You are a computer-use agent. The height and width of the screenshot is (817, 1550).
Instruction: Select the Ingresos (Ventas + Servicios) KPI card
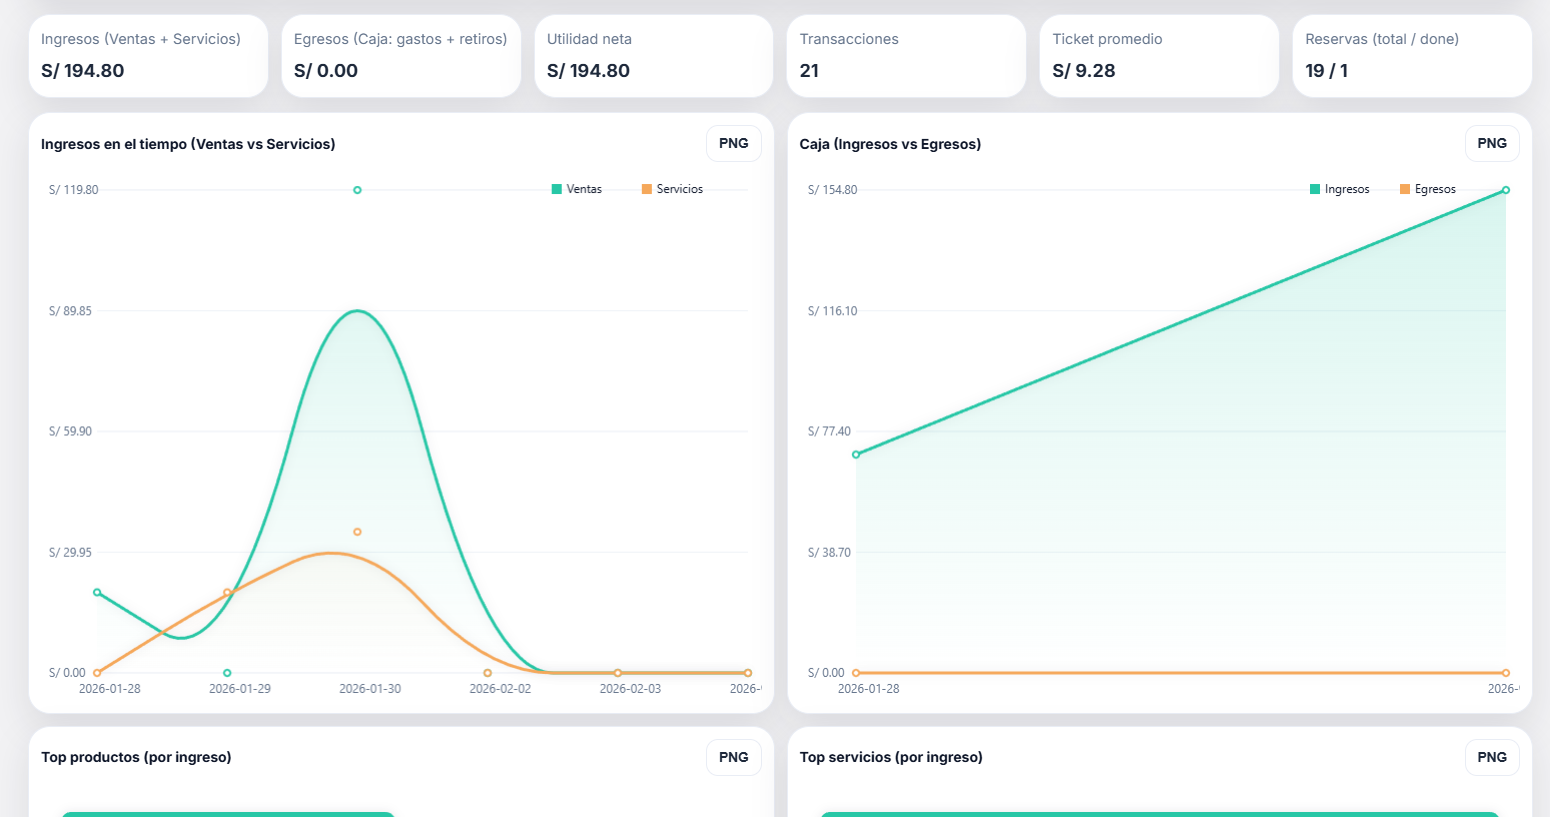tap(148, 55)
